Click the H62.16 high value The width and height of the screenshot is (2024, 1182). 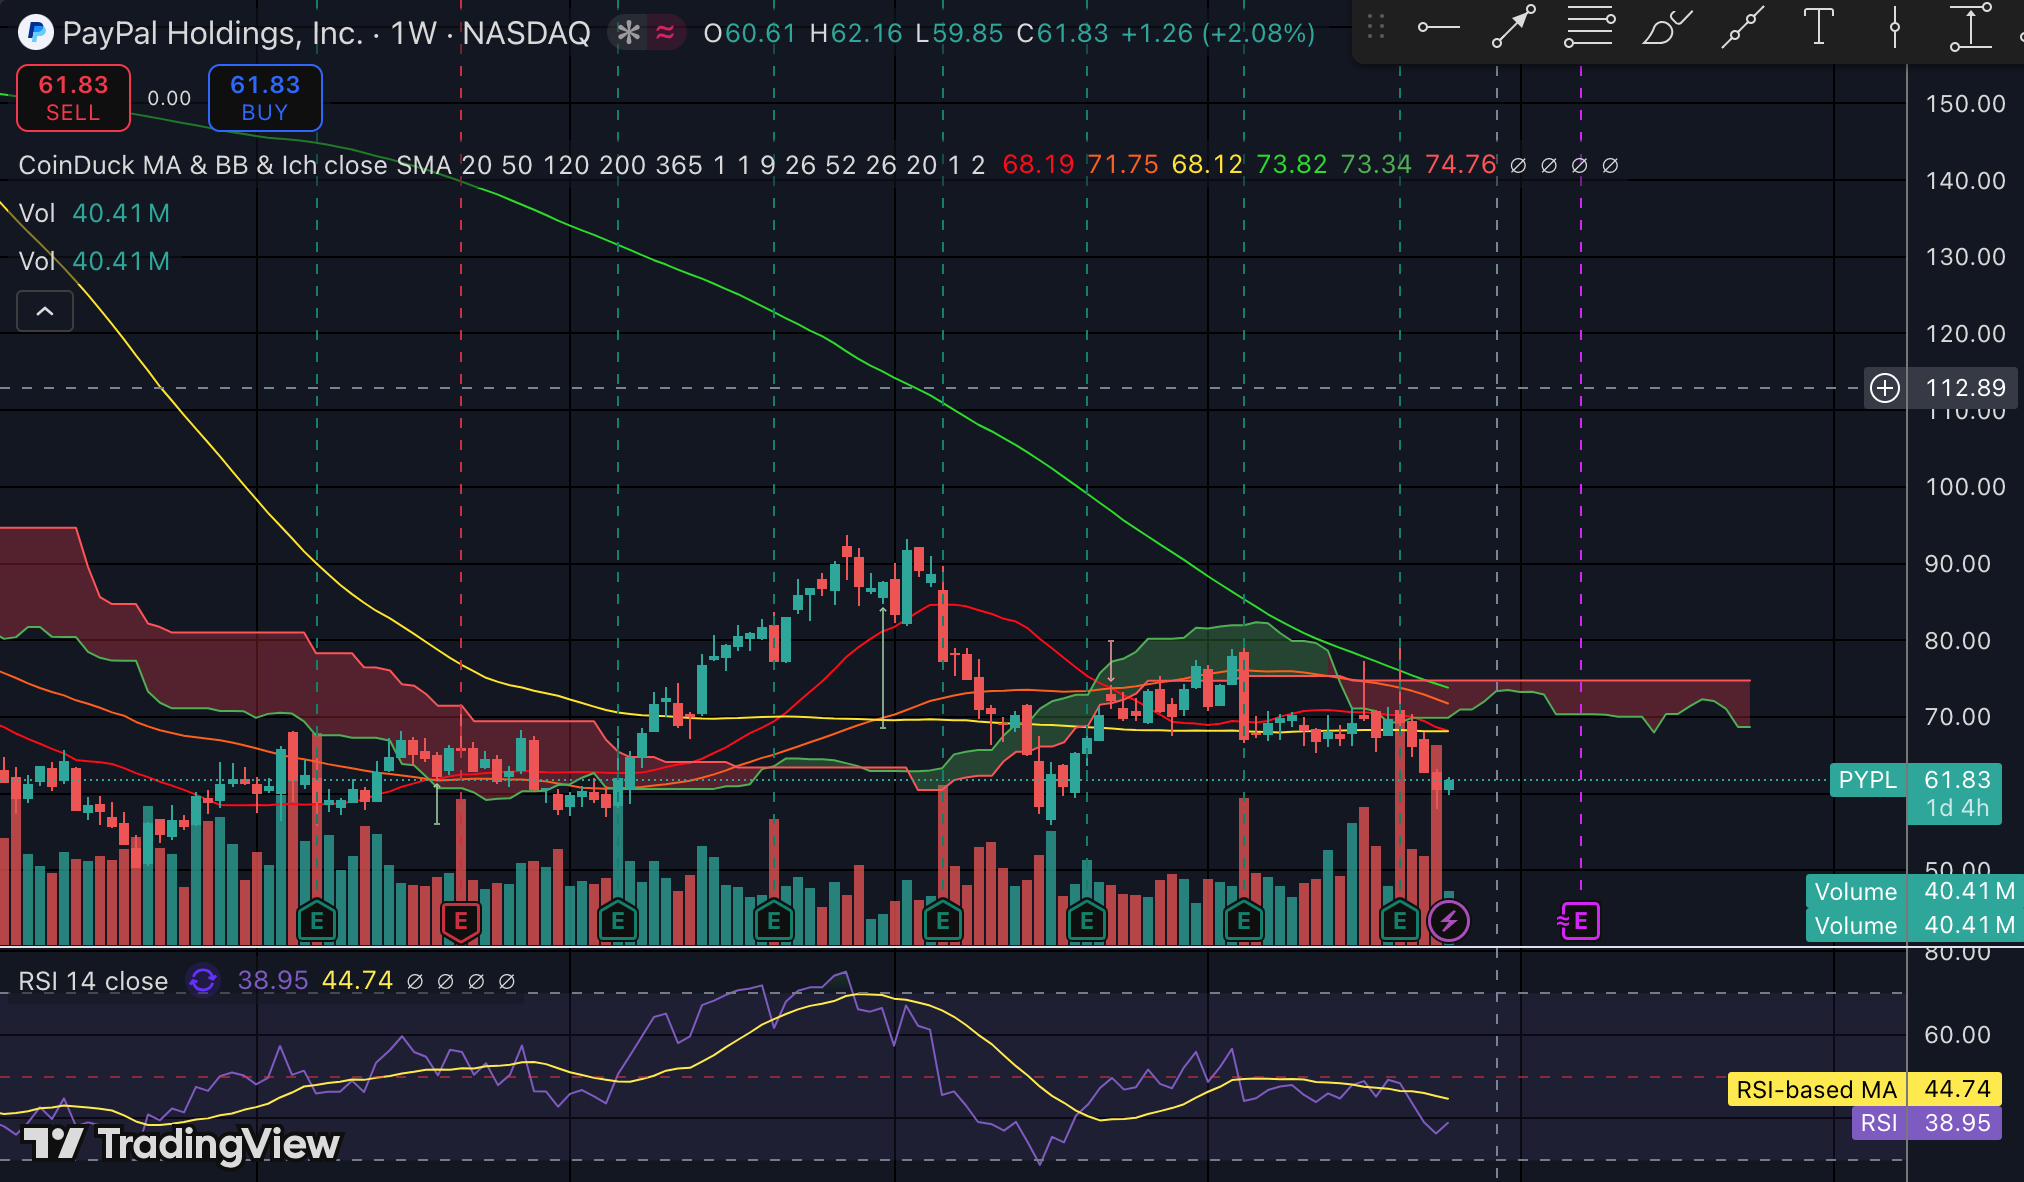coord(856,33)
